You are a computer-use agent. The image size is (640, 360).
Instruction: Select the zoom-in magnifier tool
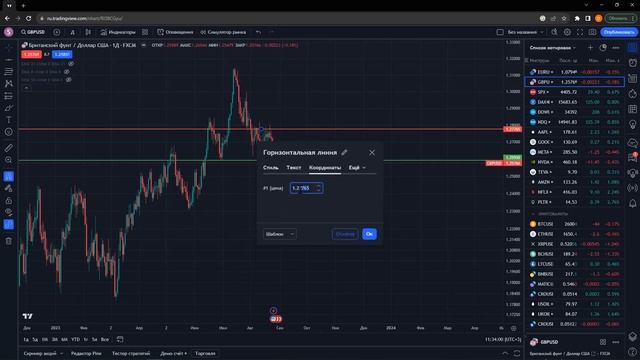9,160
